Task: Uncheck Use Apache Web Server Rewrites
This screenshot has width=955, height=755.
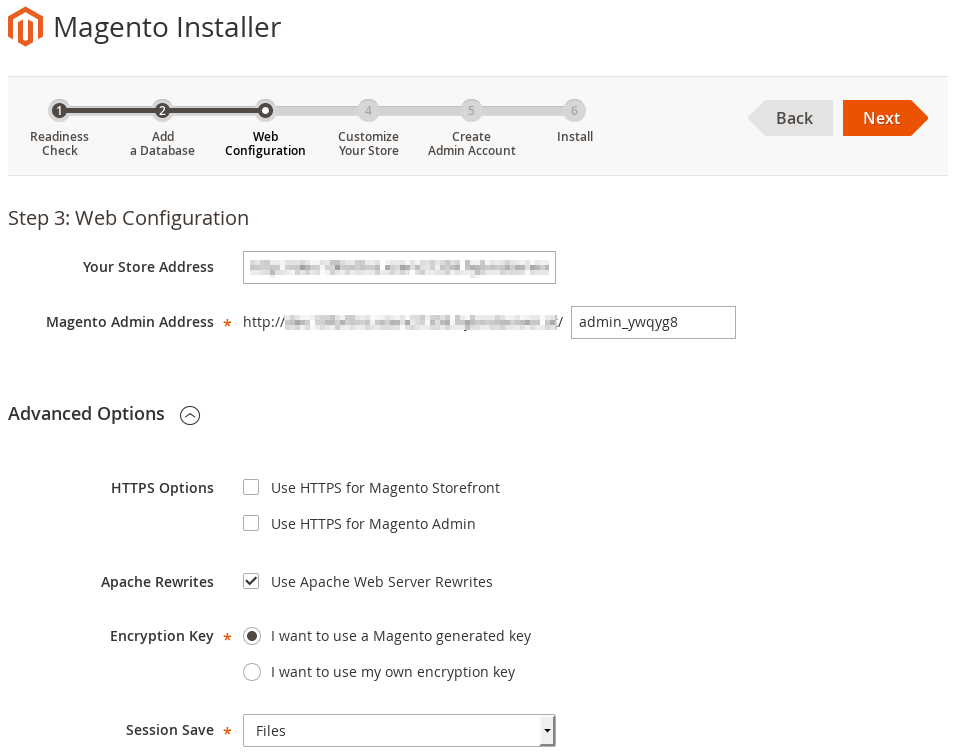Action: (251, 581)
